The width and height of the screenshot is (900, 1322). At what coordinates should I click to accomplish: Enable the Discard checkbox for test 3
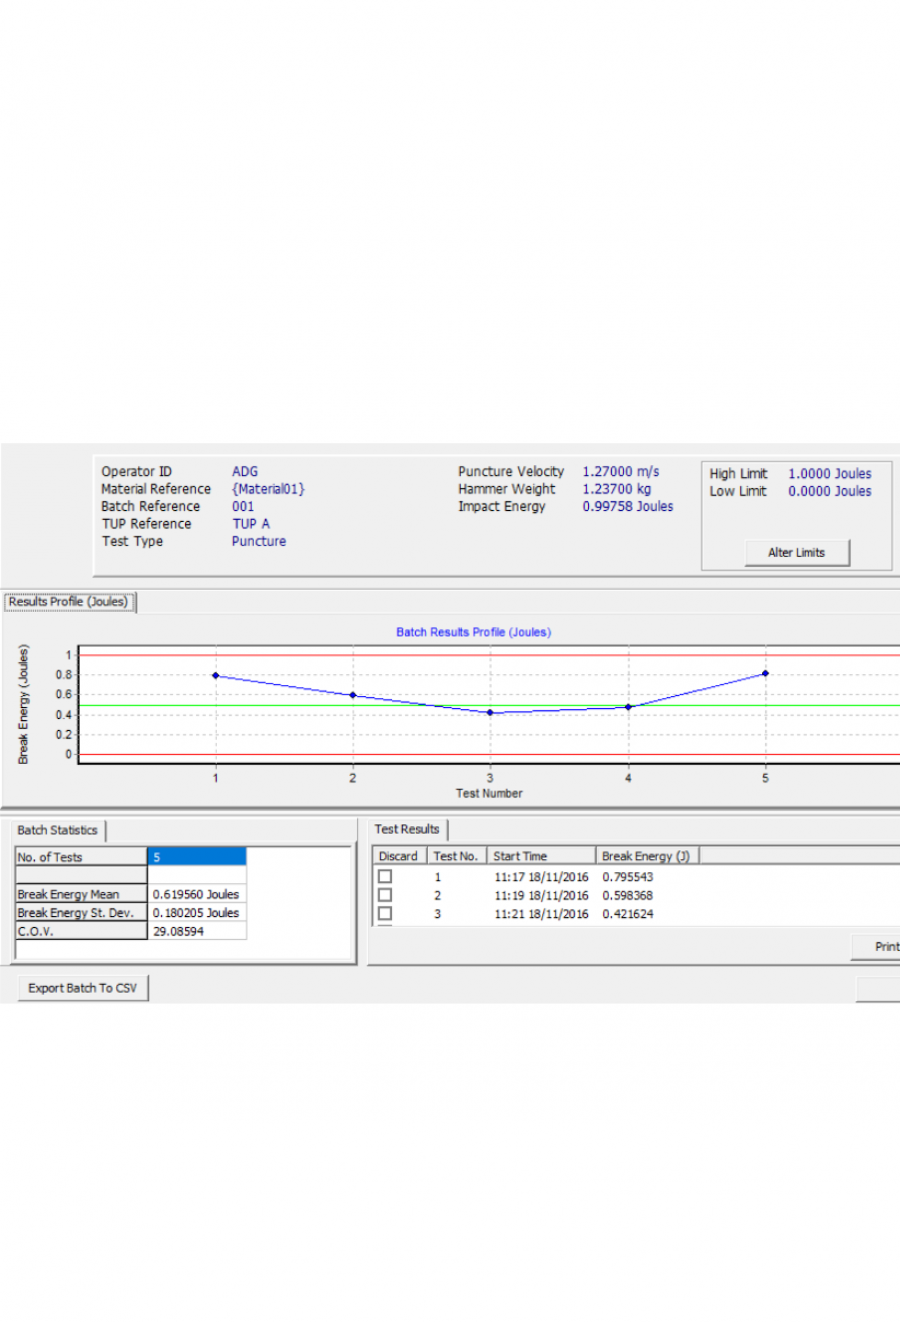click(x=385, y=914)
